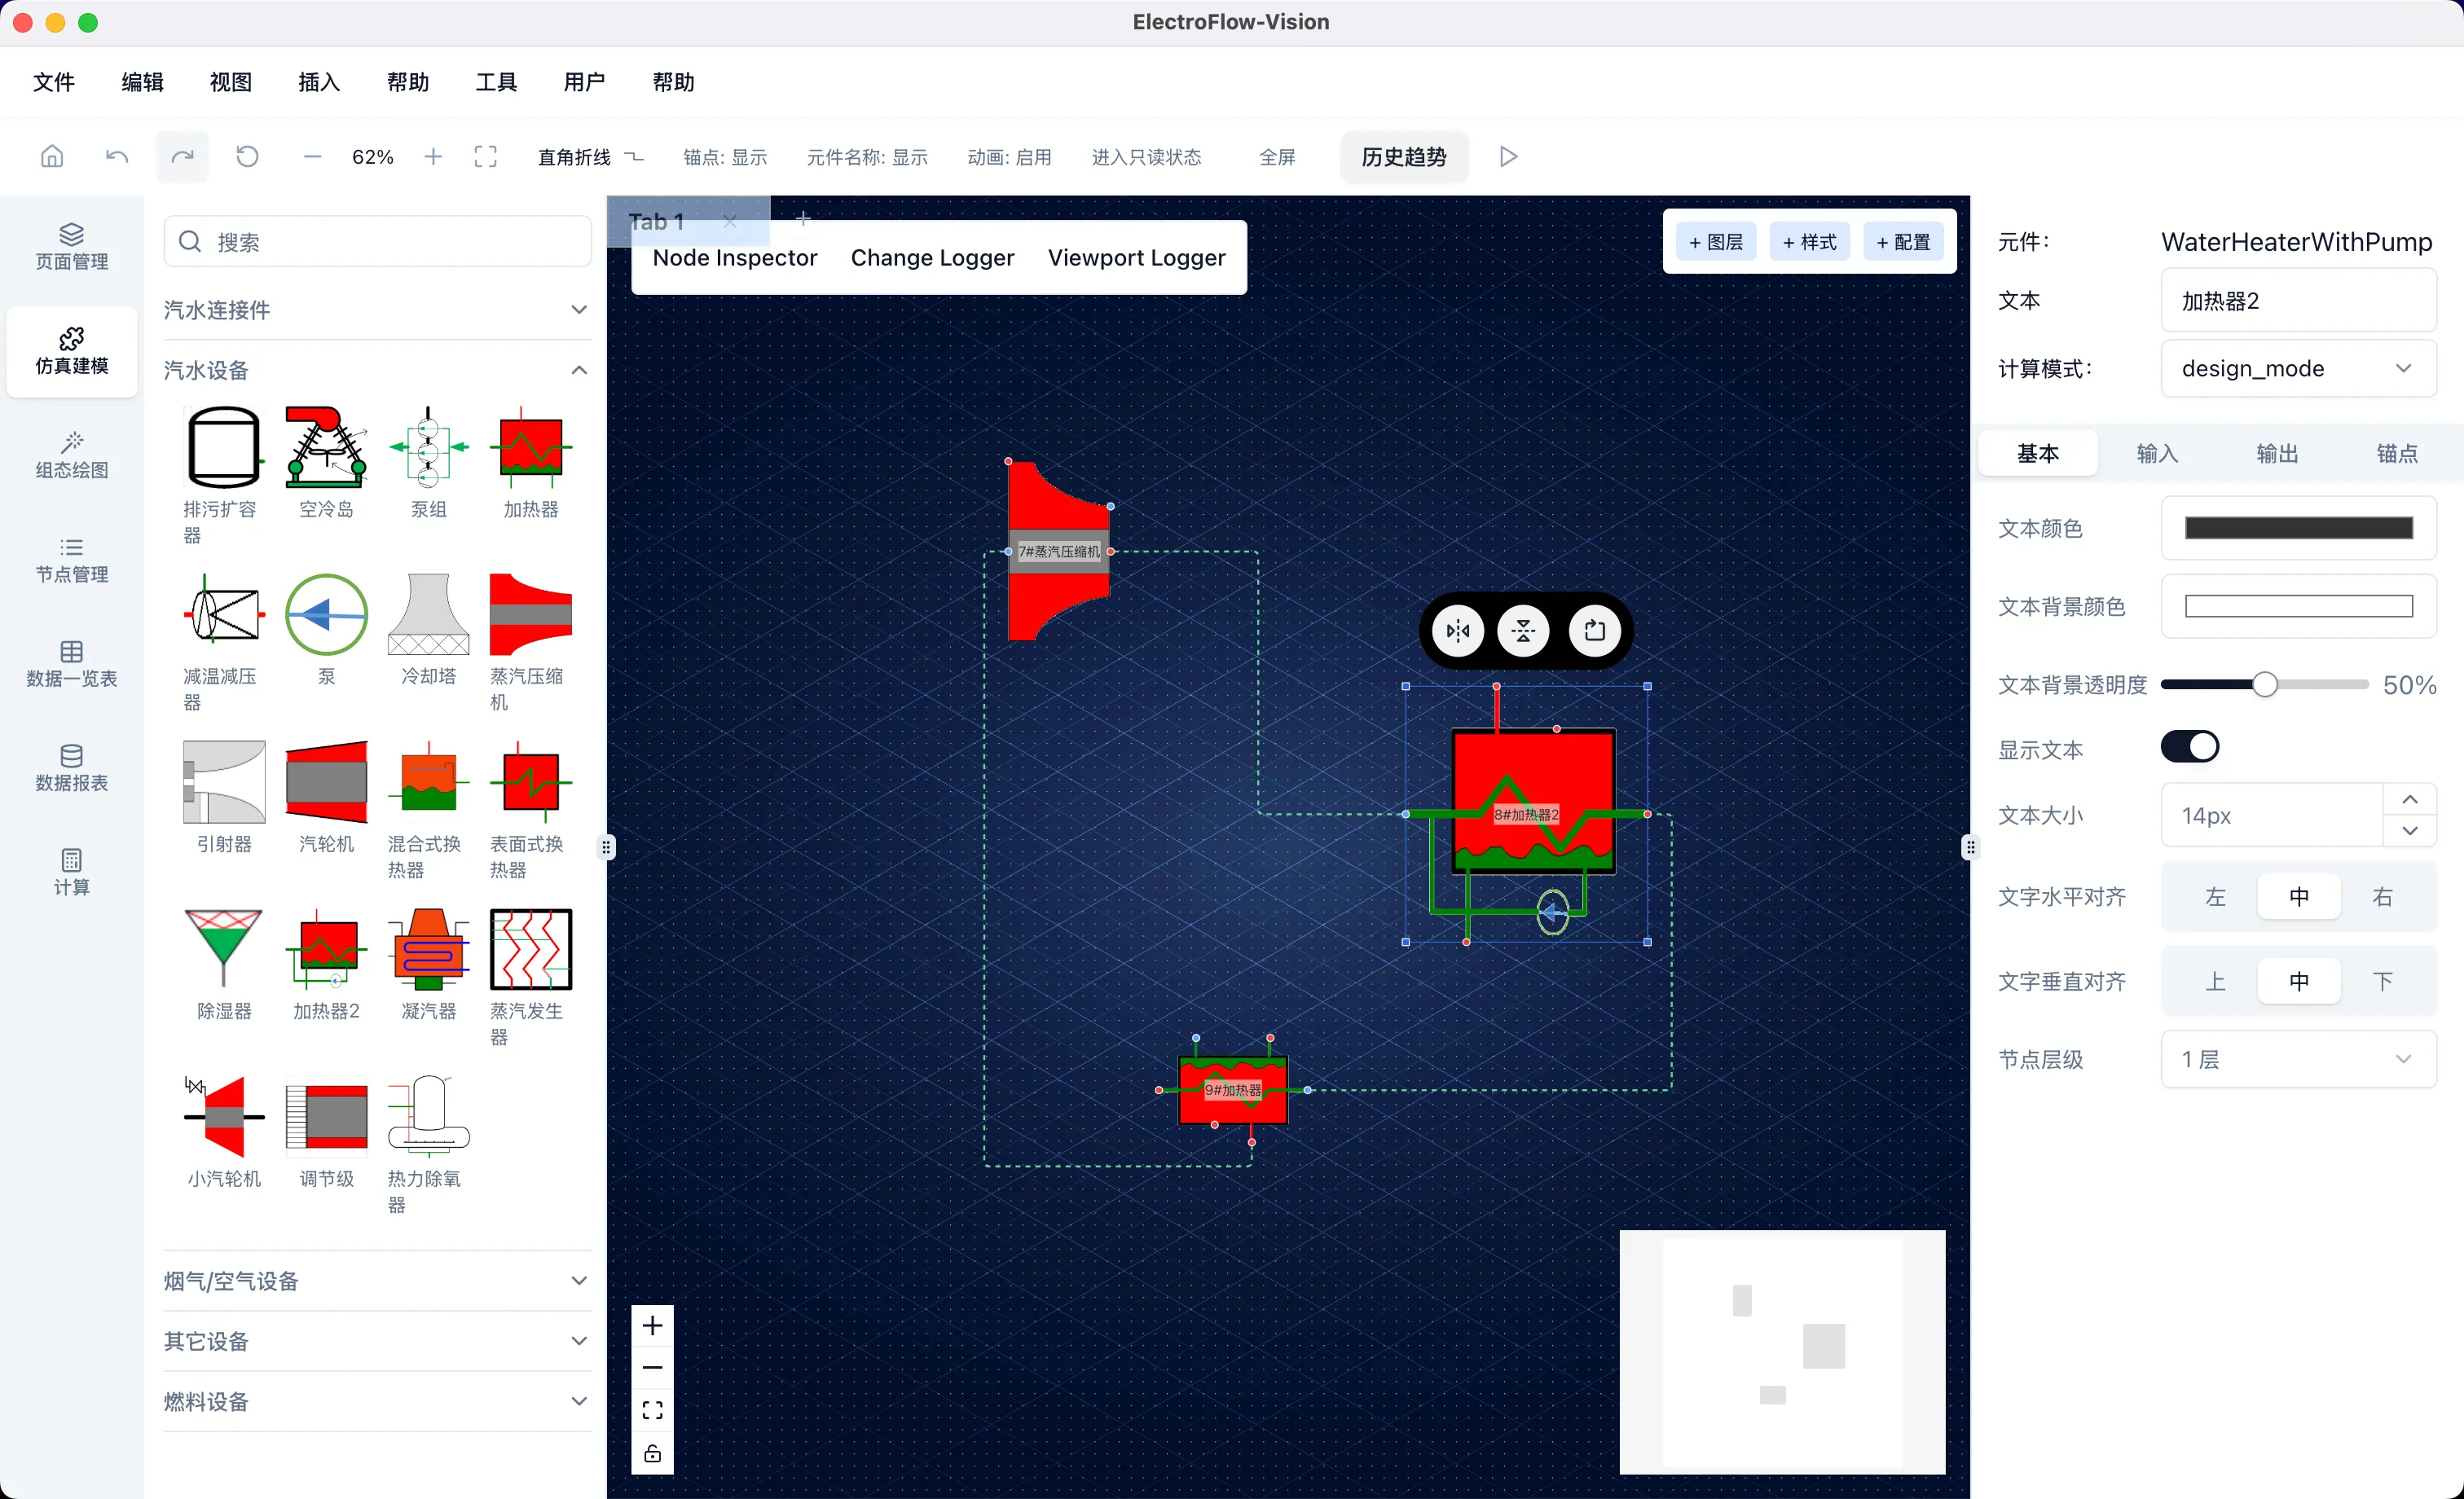Click the 历史趋势 button
The height and width of the screenshot is (1499, 2464).
(1403, 157)
